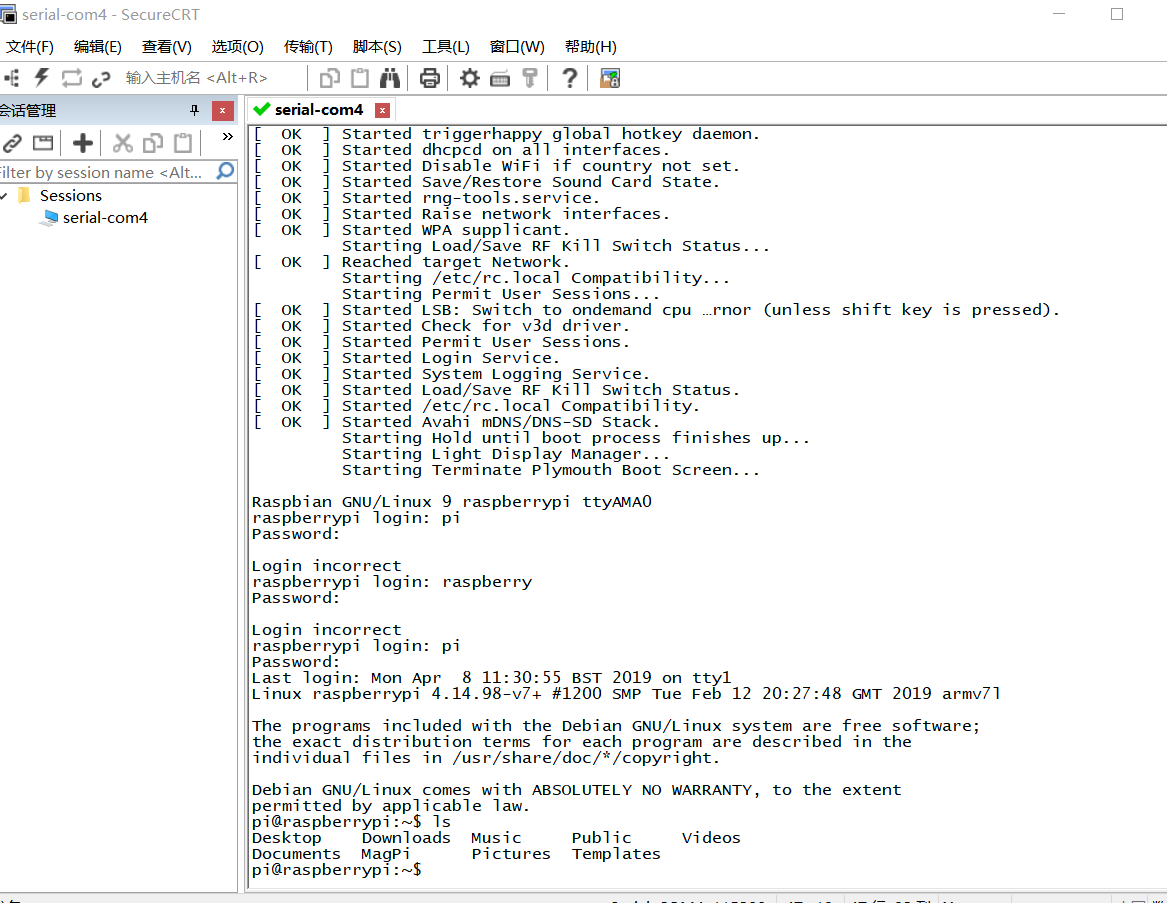Click the 'Videos' directory name in ls output
The image size is (1167, 903).
[x=711, y=838]
